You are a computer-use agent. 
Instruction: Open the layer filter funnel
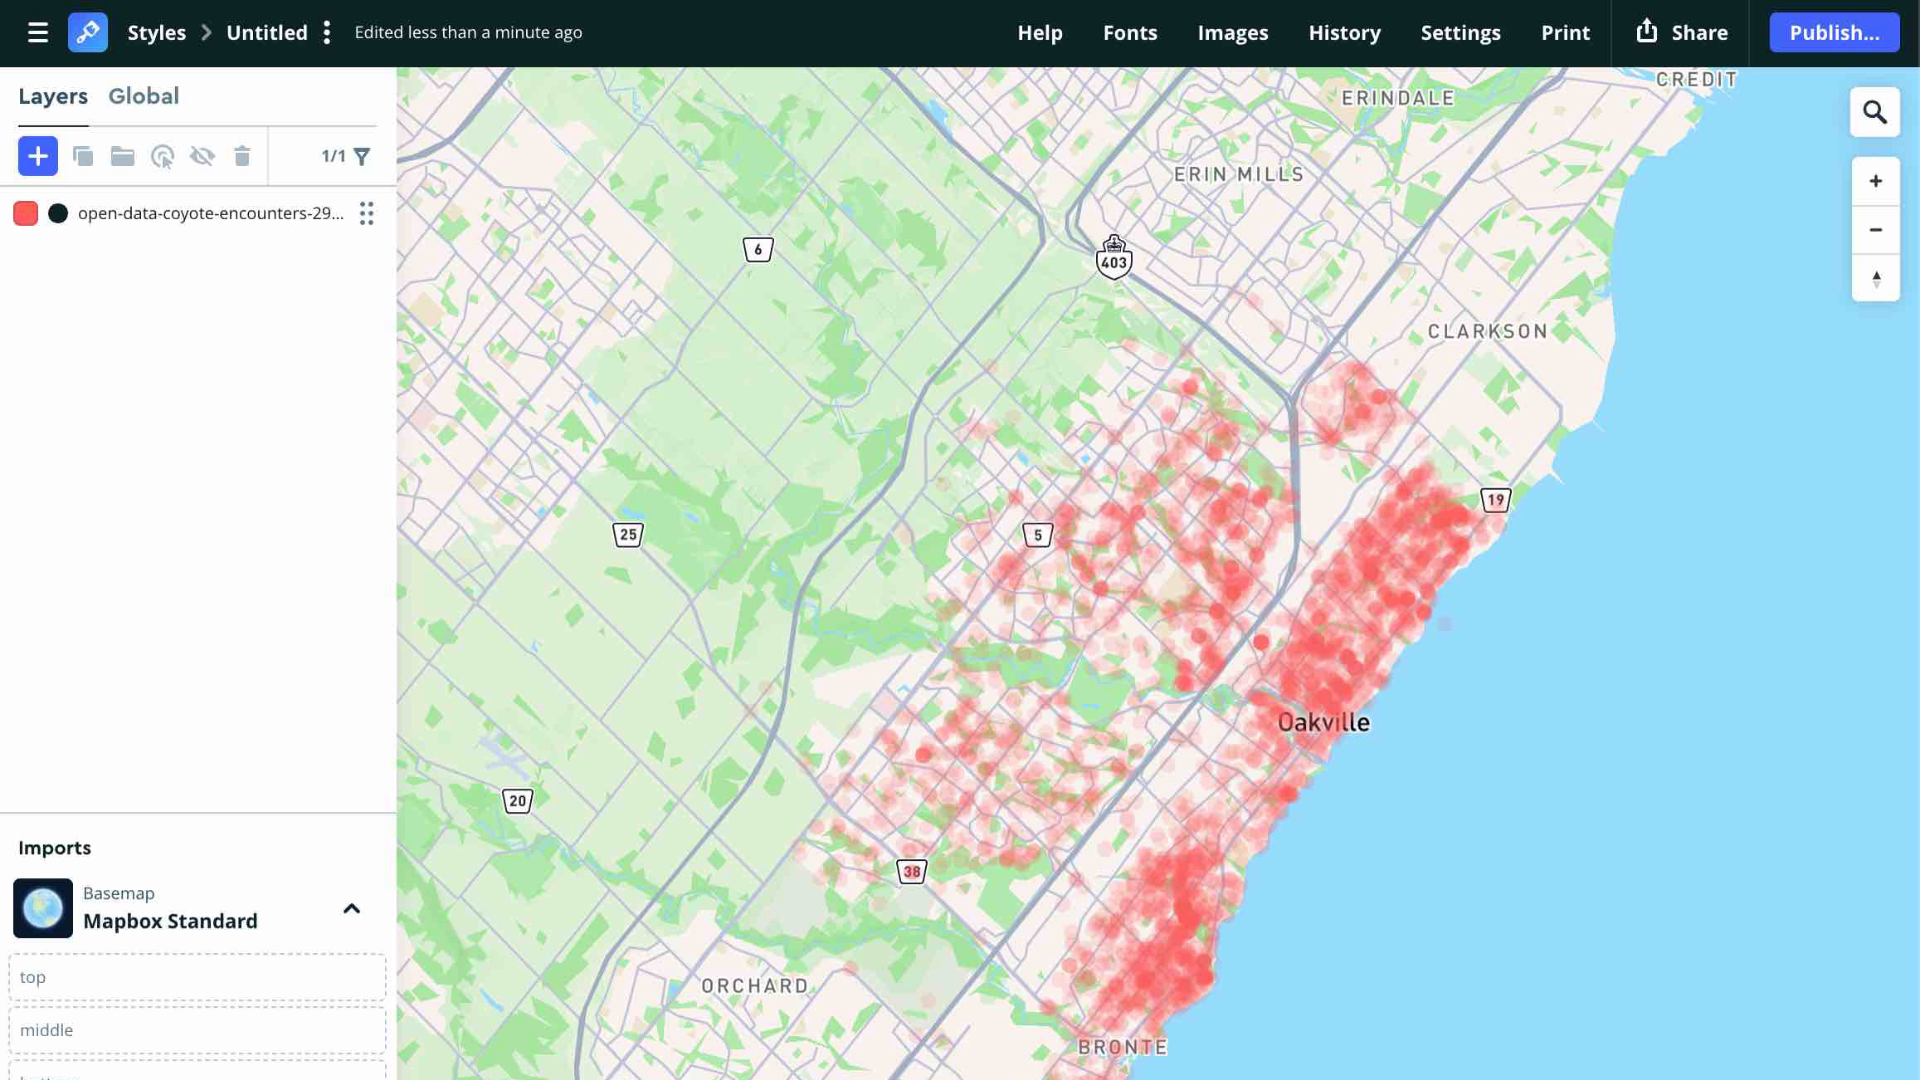tap(362, 156)
